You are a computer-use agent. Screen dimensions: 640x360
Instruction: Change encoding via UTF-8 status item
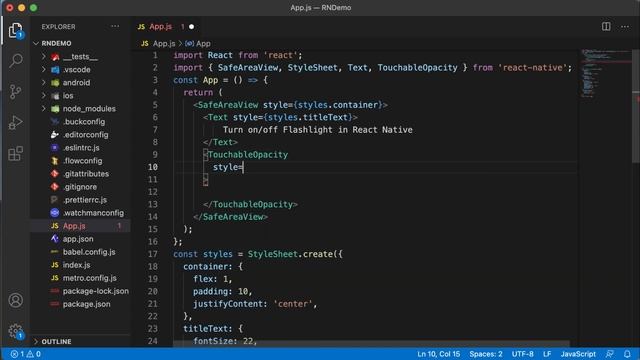pos(522,354)
